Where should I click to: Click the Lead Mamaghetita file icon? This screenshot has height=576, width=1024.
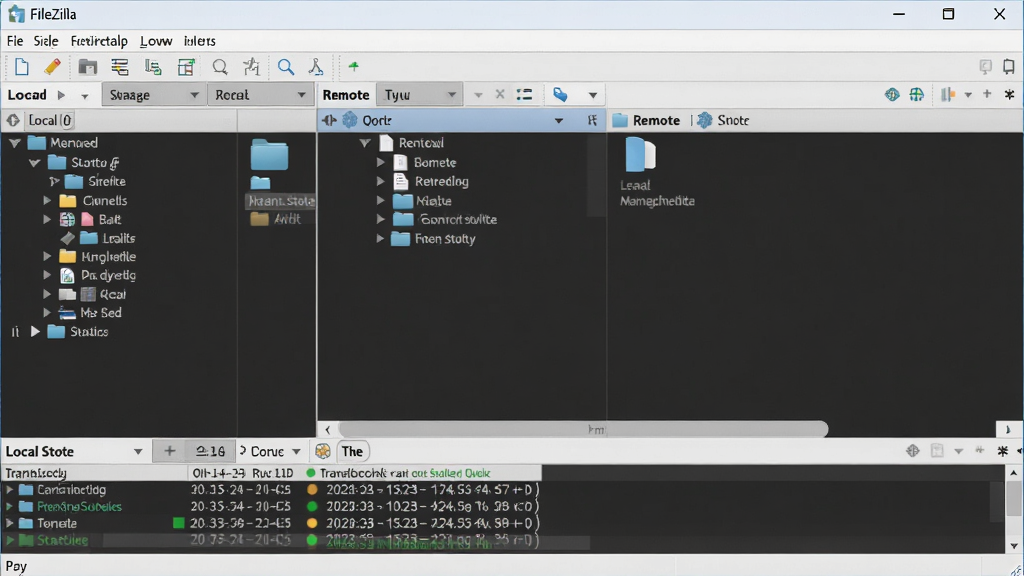coord(640,154)
